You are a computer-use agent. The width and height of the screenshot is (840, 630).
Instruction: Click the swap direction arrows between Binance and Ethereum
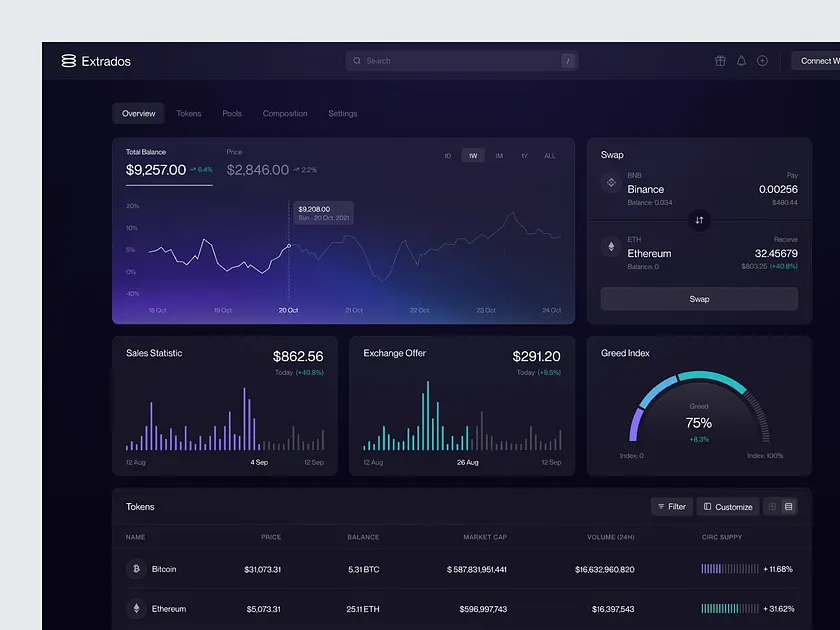click(x=699, y=220)
